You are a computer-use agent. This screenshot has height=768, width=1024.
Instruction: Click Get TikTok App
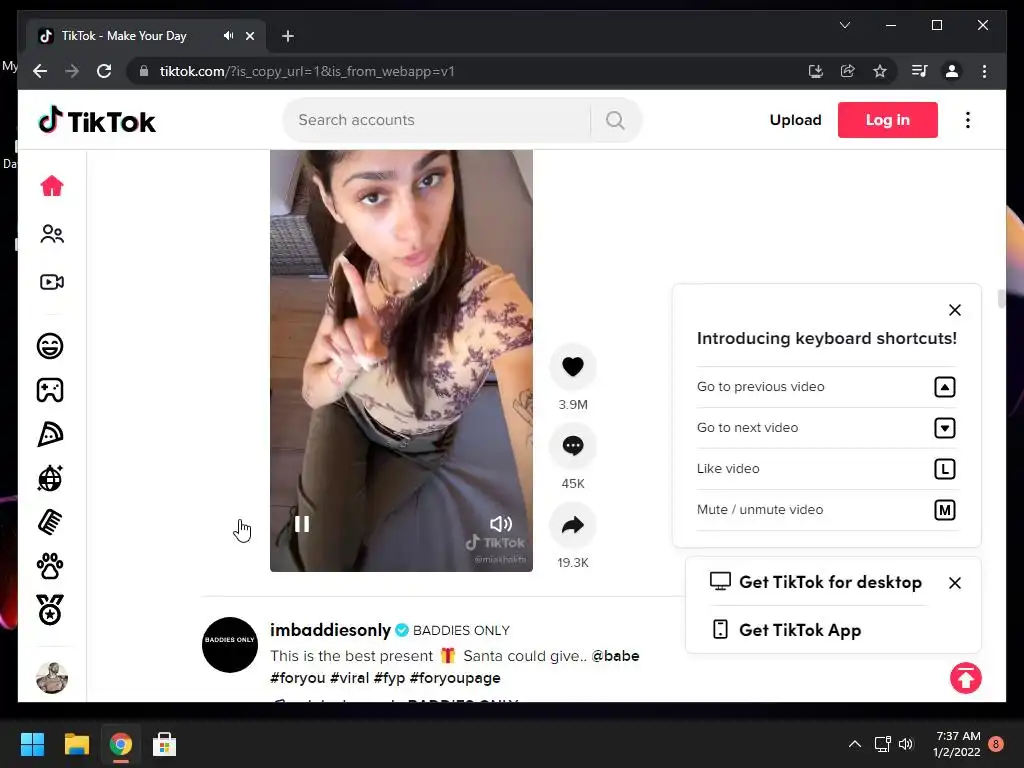786,630
